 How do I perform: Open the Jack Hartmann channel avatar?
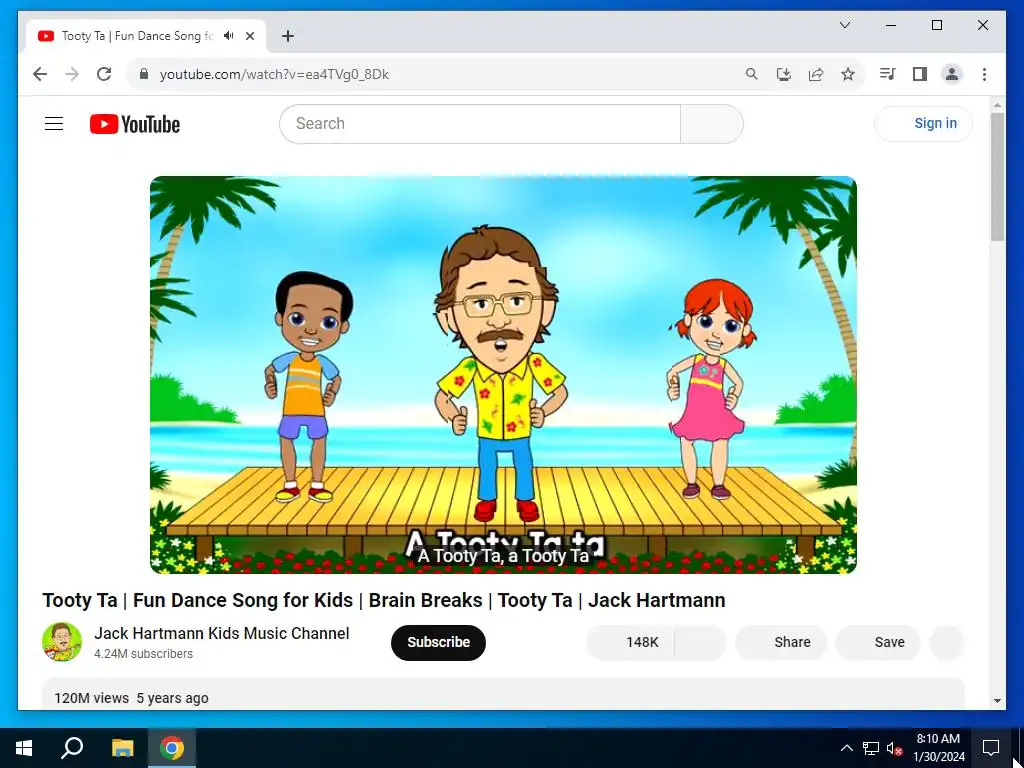pyautogui.click(x=62, y=642)
